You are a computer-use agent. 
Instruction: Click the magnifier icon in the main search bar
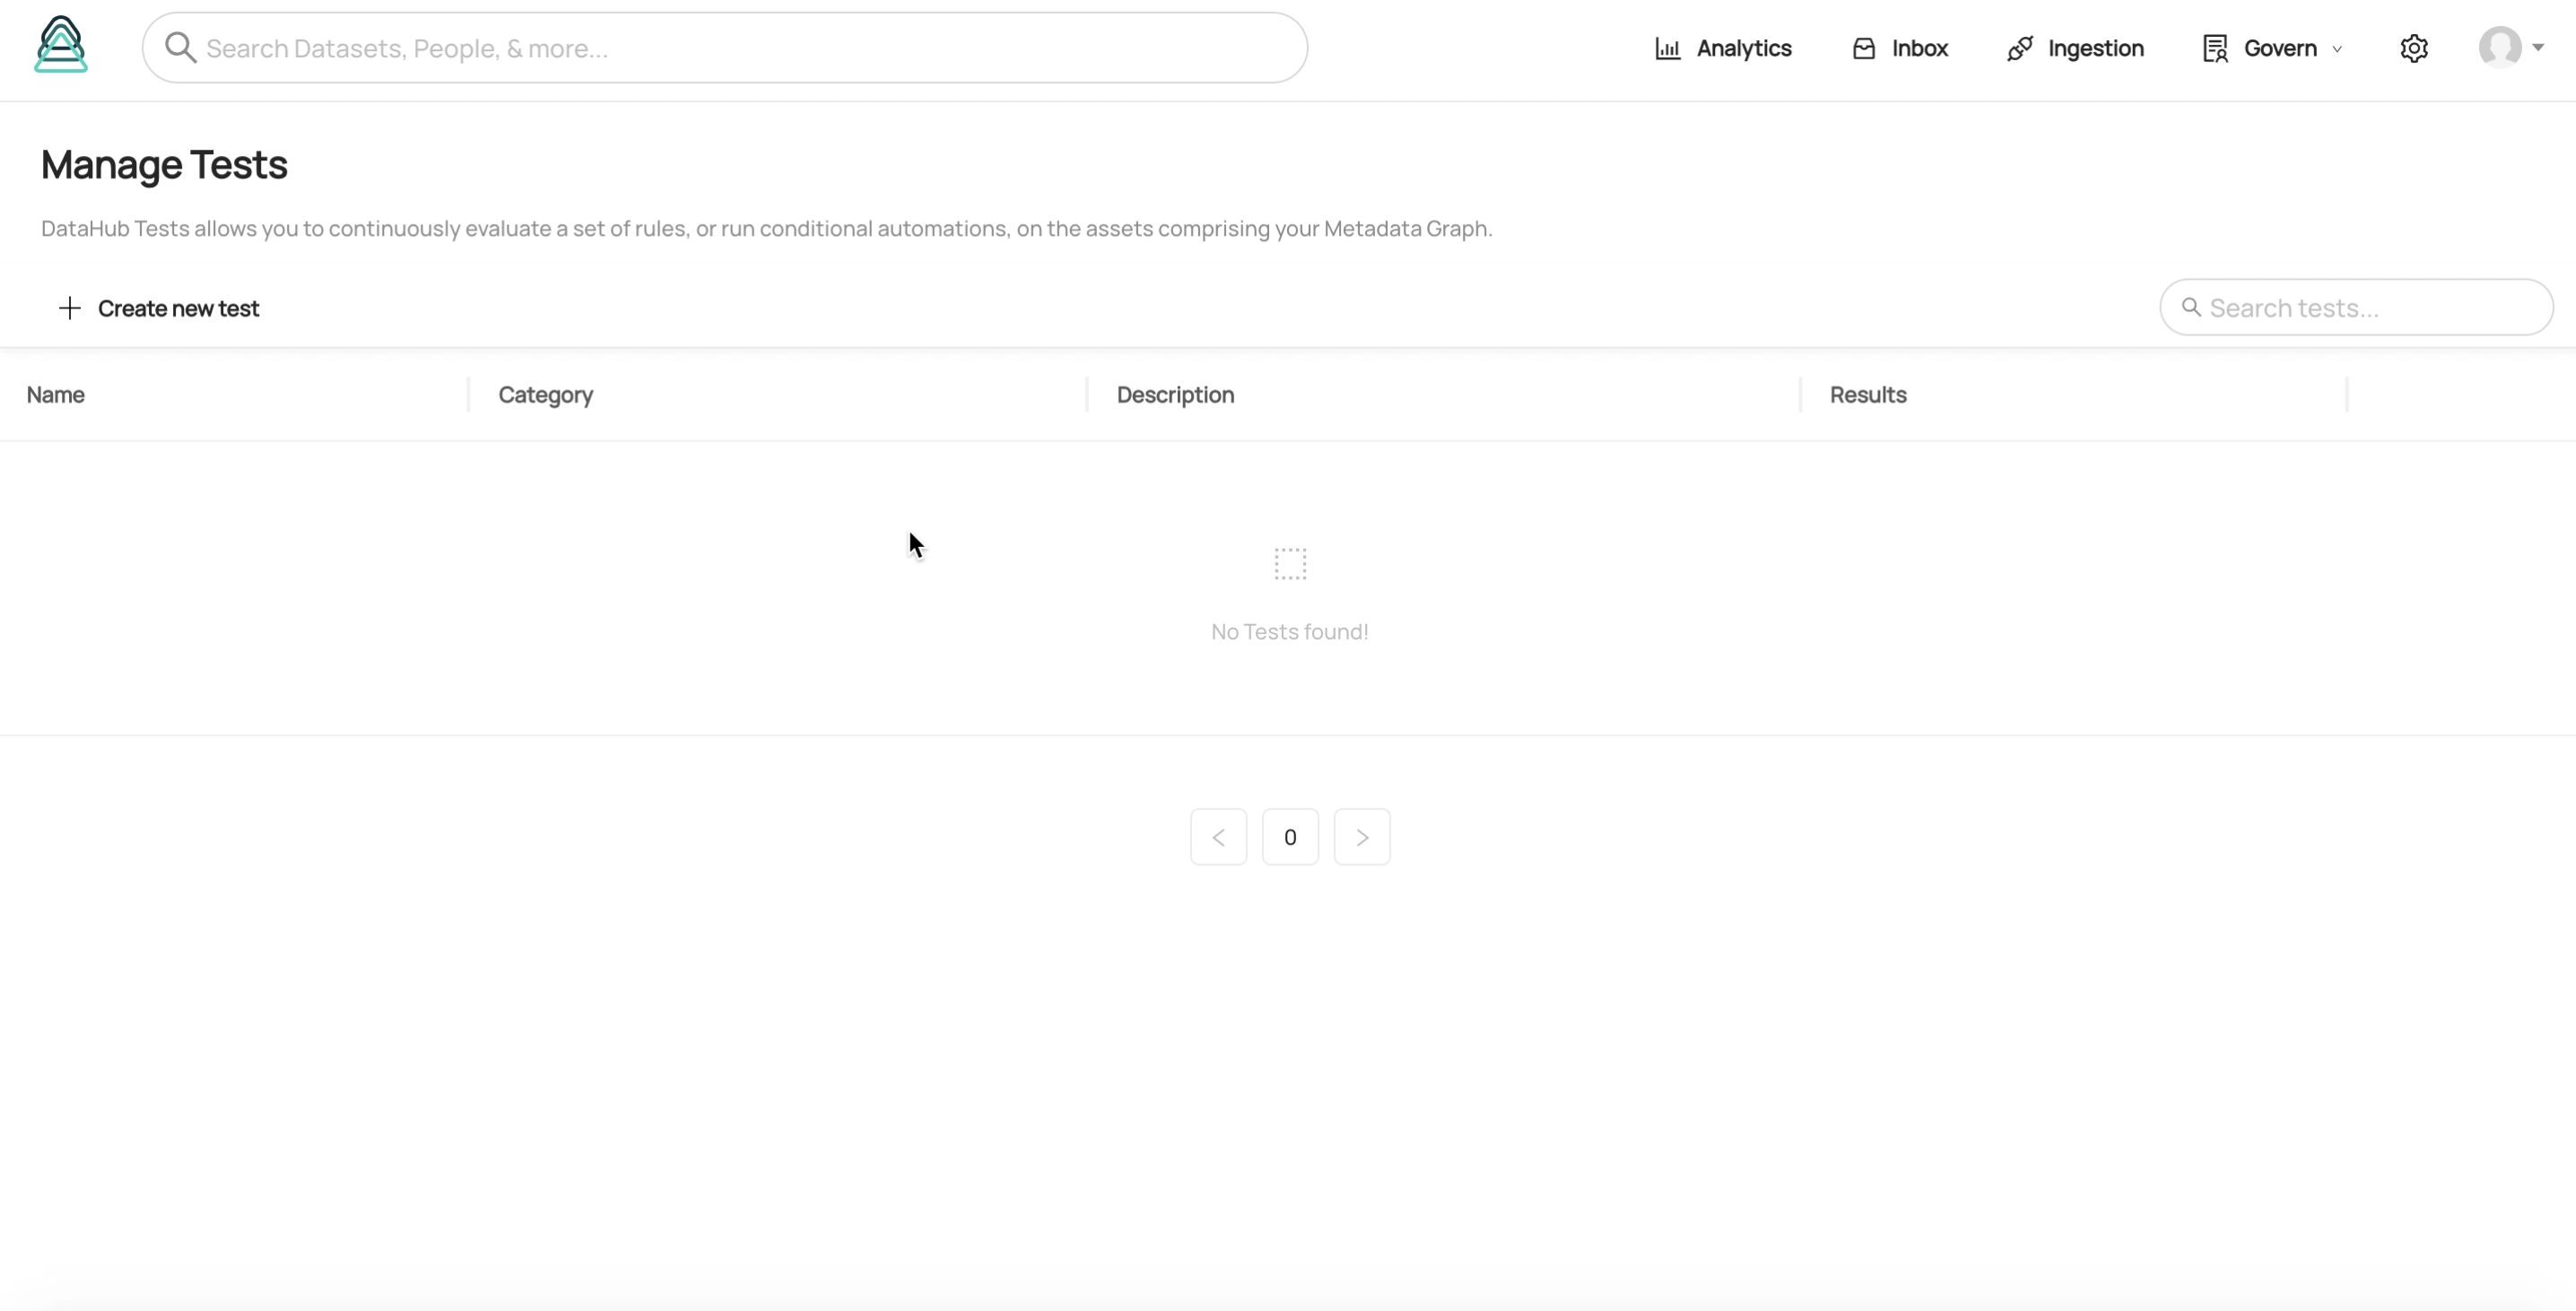tap(180, 47)
